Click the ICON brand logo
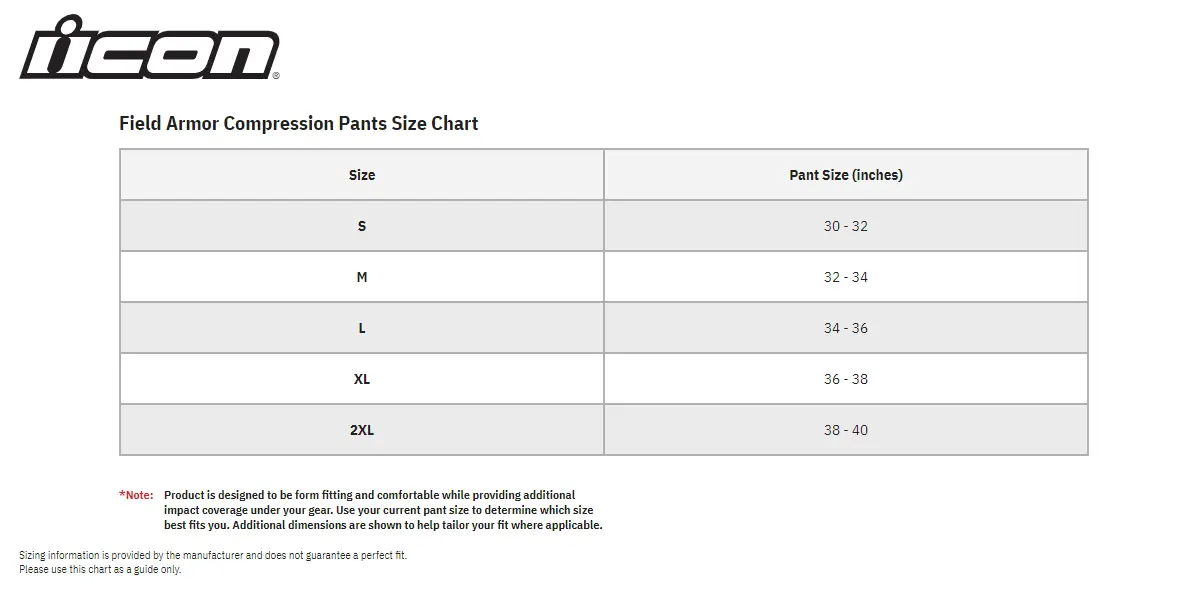1200x597 pixels. (x=149, y=47)
